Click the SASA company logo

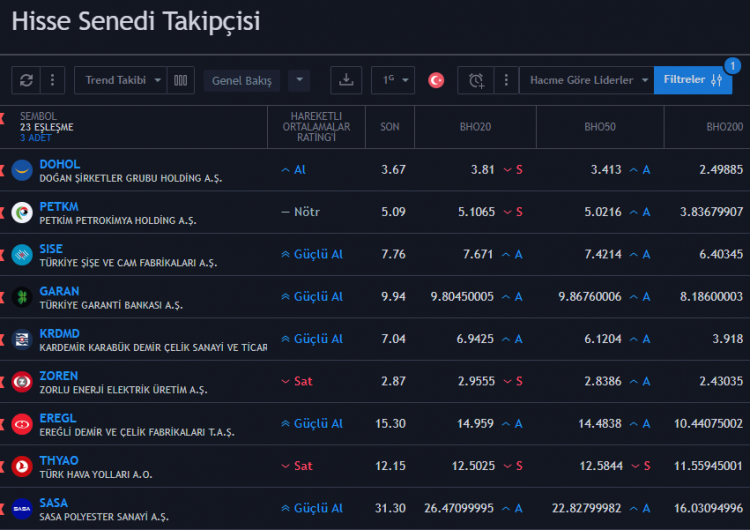pyautogui.click(x=22, y=509)
